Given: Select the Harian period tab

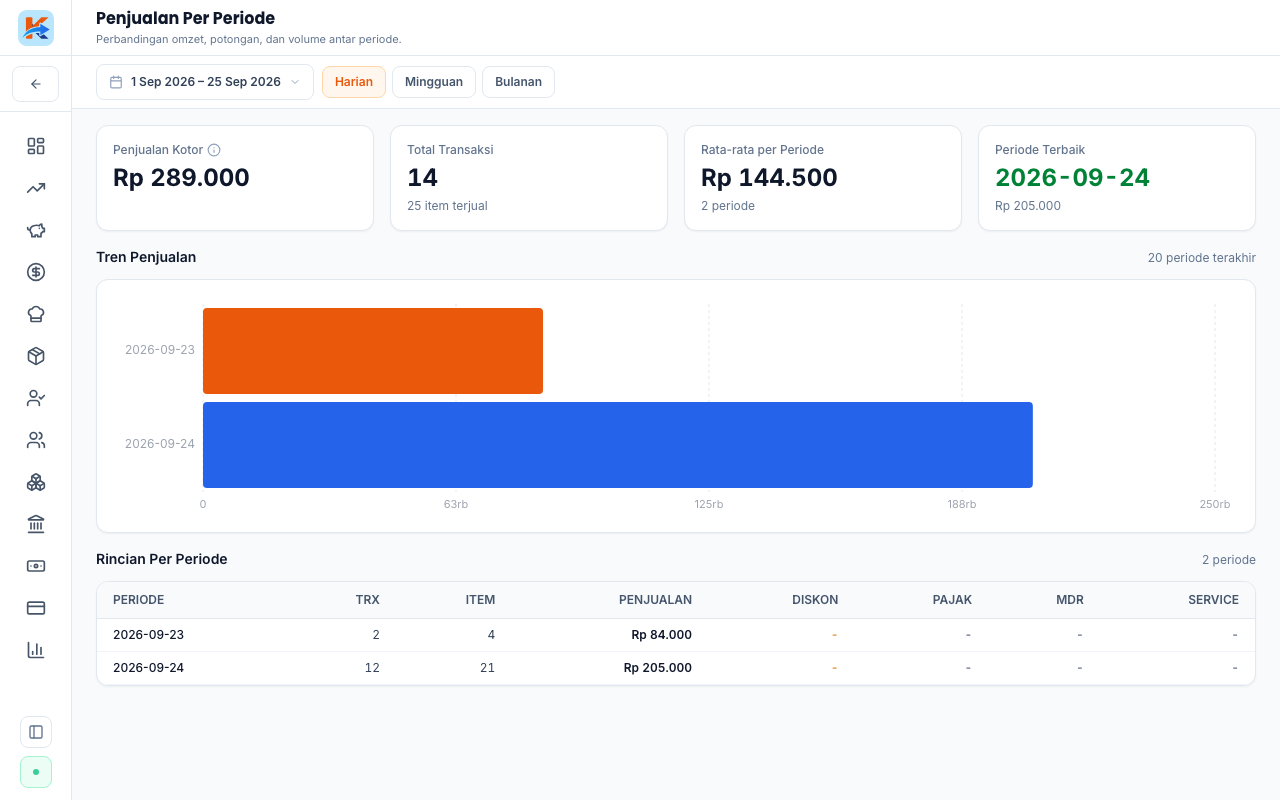Looking at the screenshot, I should pos(354,82).
